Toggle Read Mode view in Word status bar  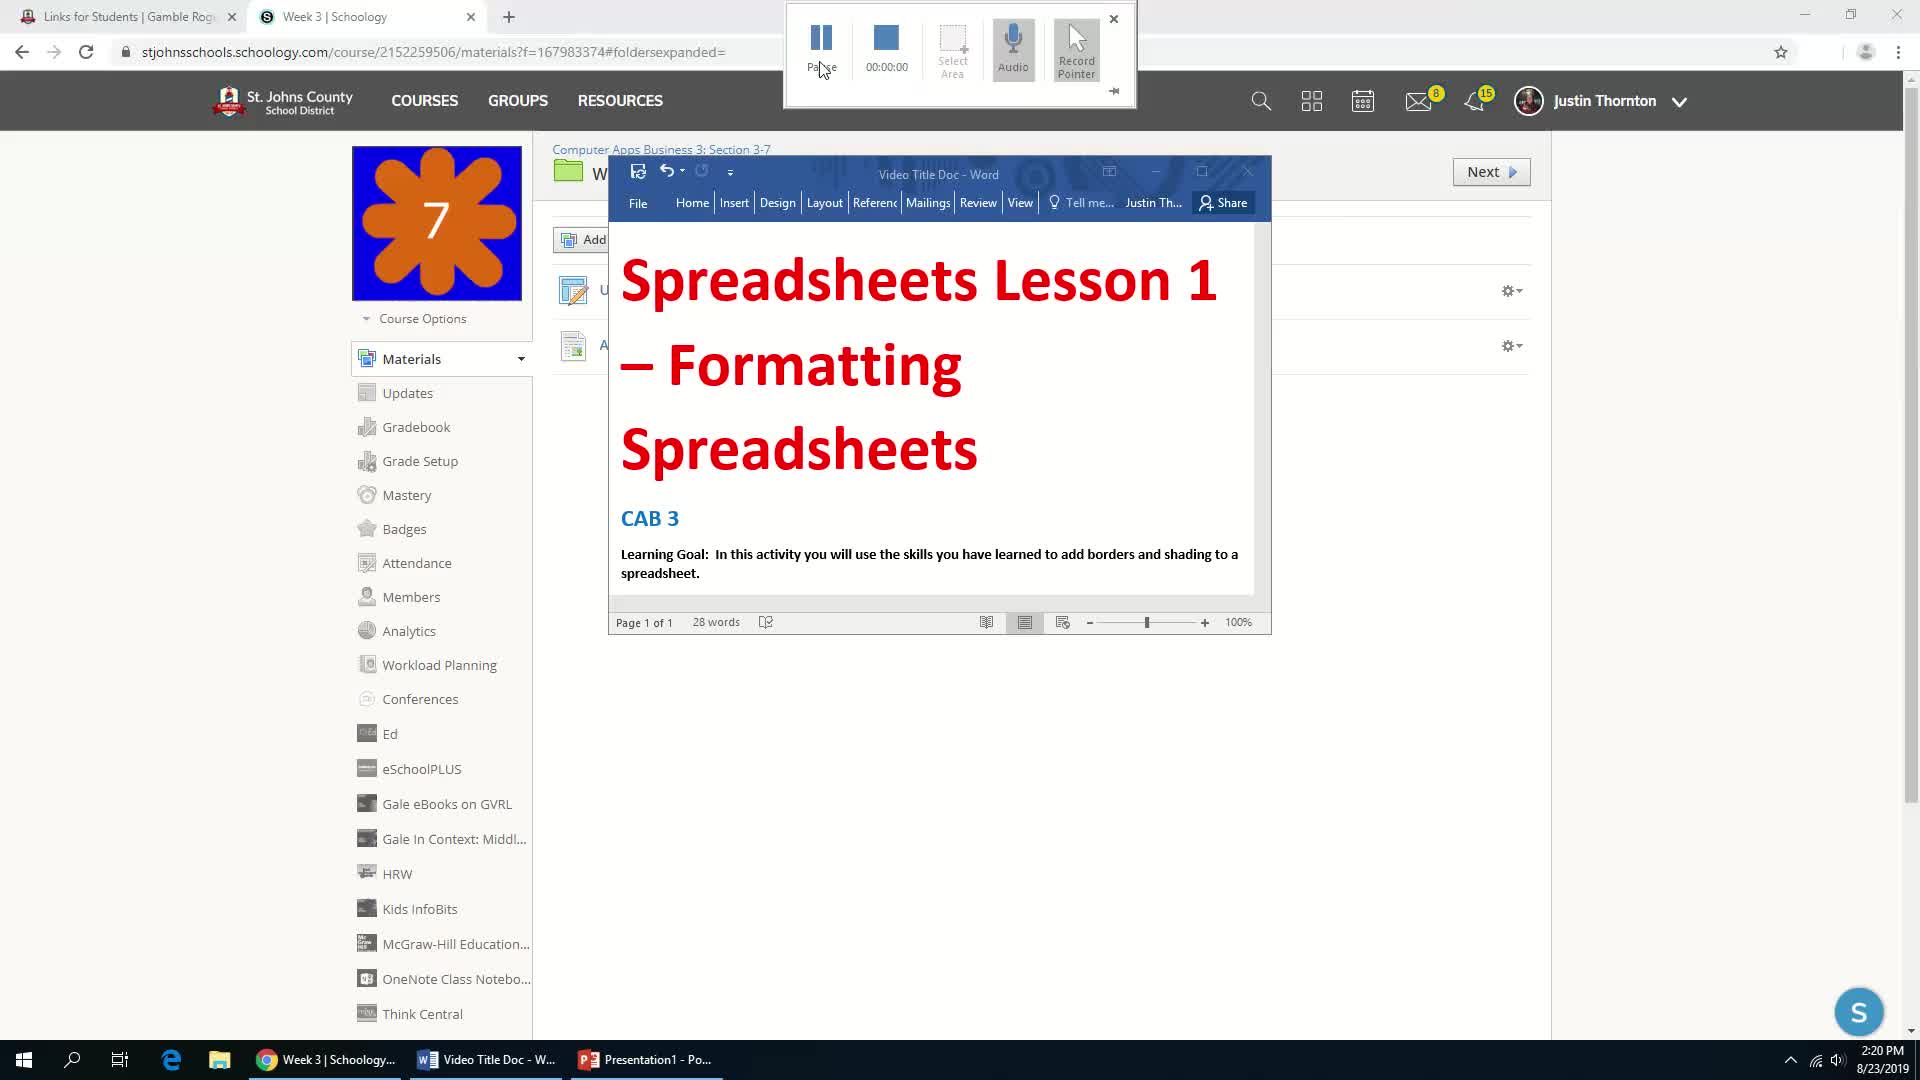coord(986,621)
